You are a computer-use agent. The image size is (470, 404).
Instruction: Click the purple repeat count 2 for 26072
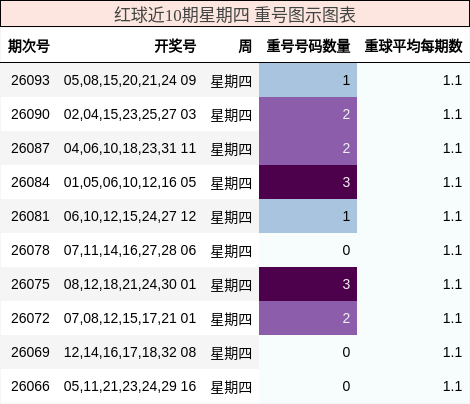(x=308, y=318)
